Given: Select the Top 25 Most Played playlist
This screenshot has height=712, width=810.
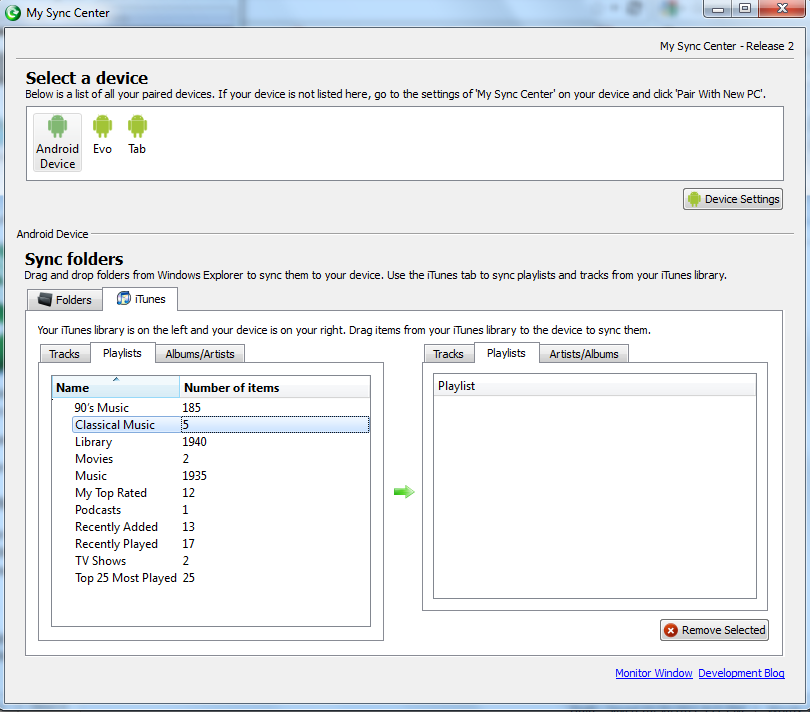Looking at the screenshot, I should [x=126, y=577].
